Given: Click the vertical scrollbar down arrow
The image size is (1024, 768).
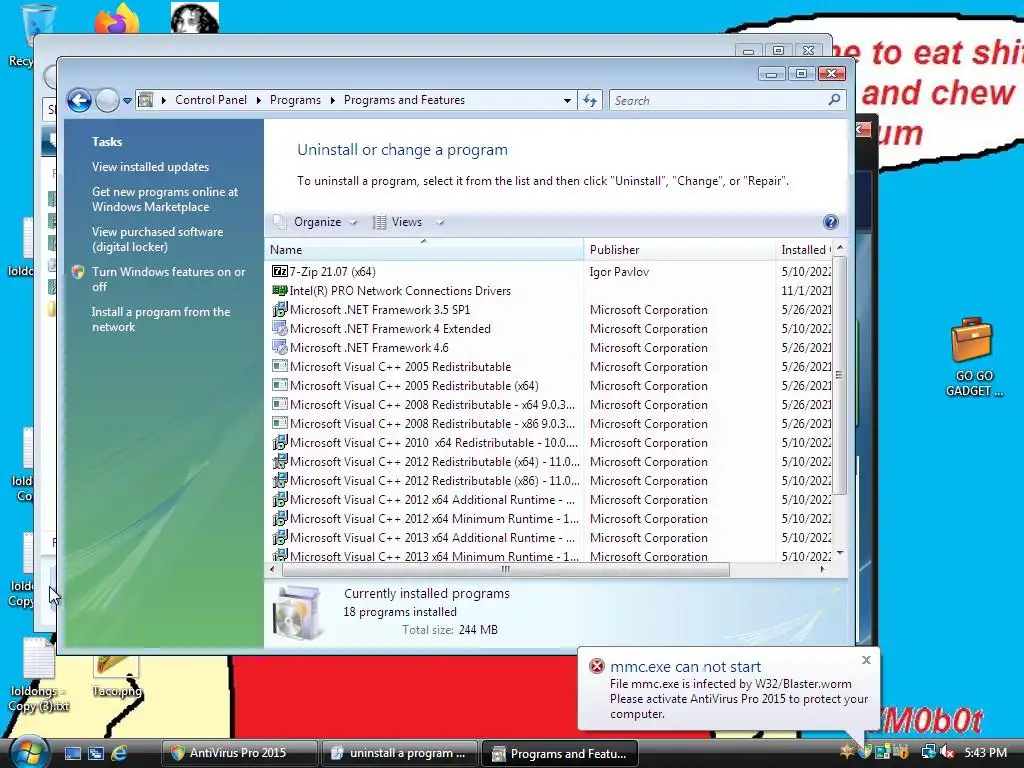Looking at the screenshot, I should pos(840,553).
